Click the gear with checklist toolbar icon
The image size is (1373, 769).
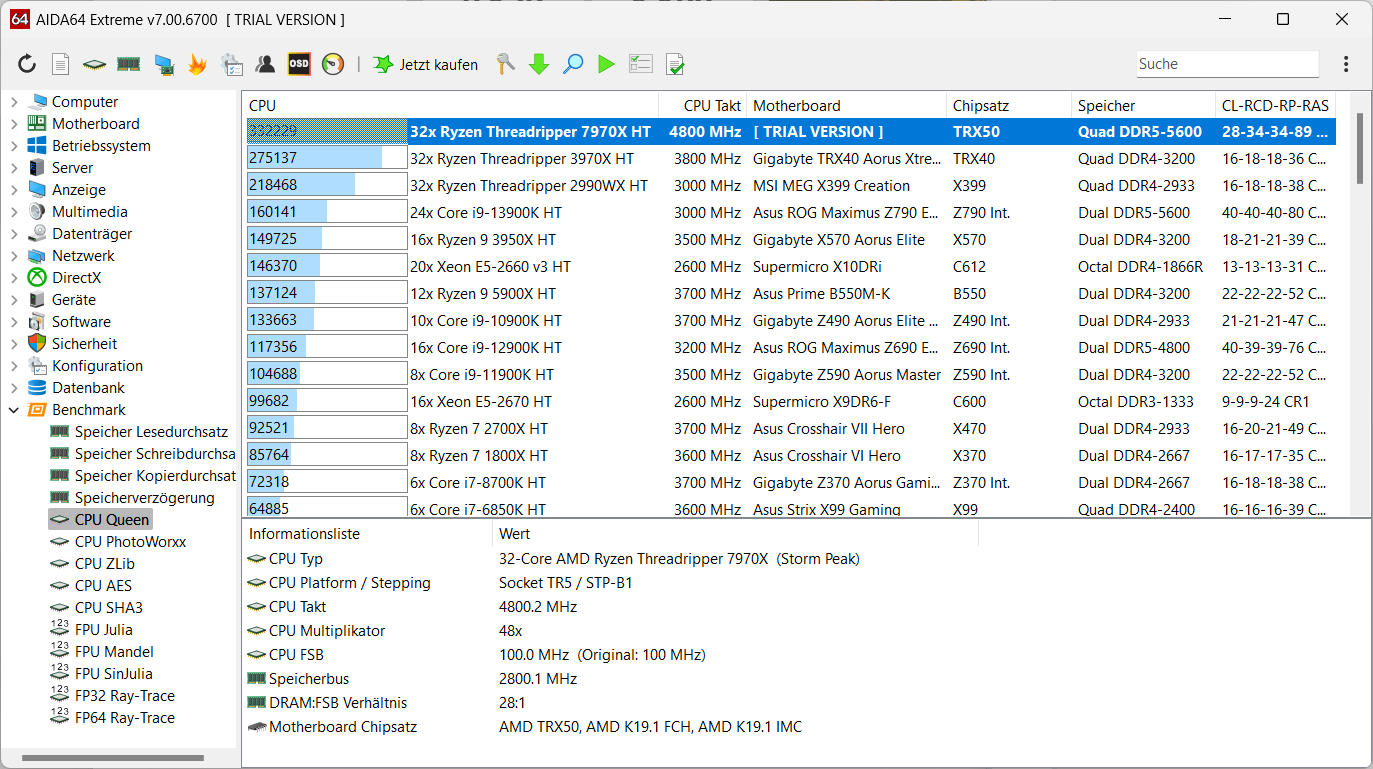click(x=231, y=64)
